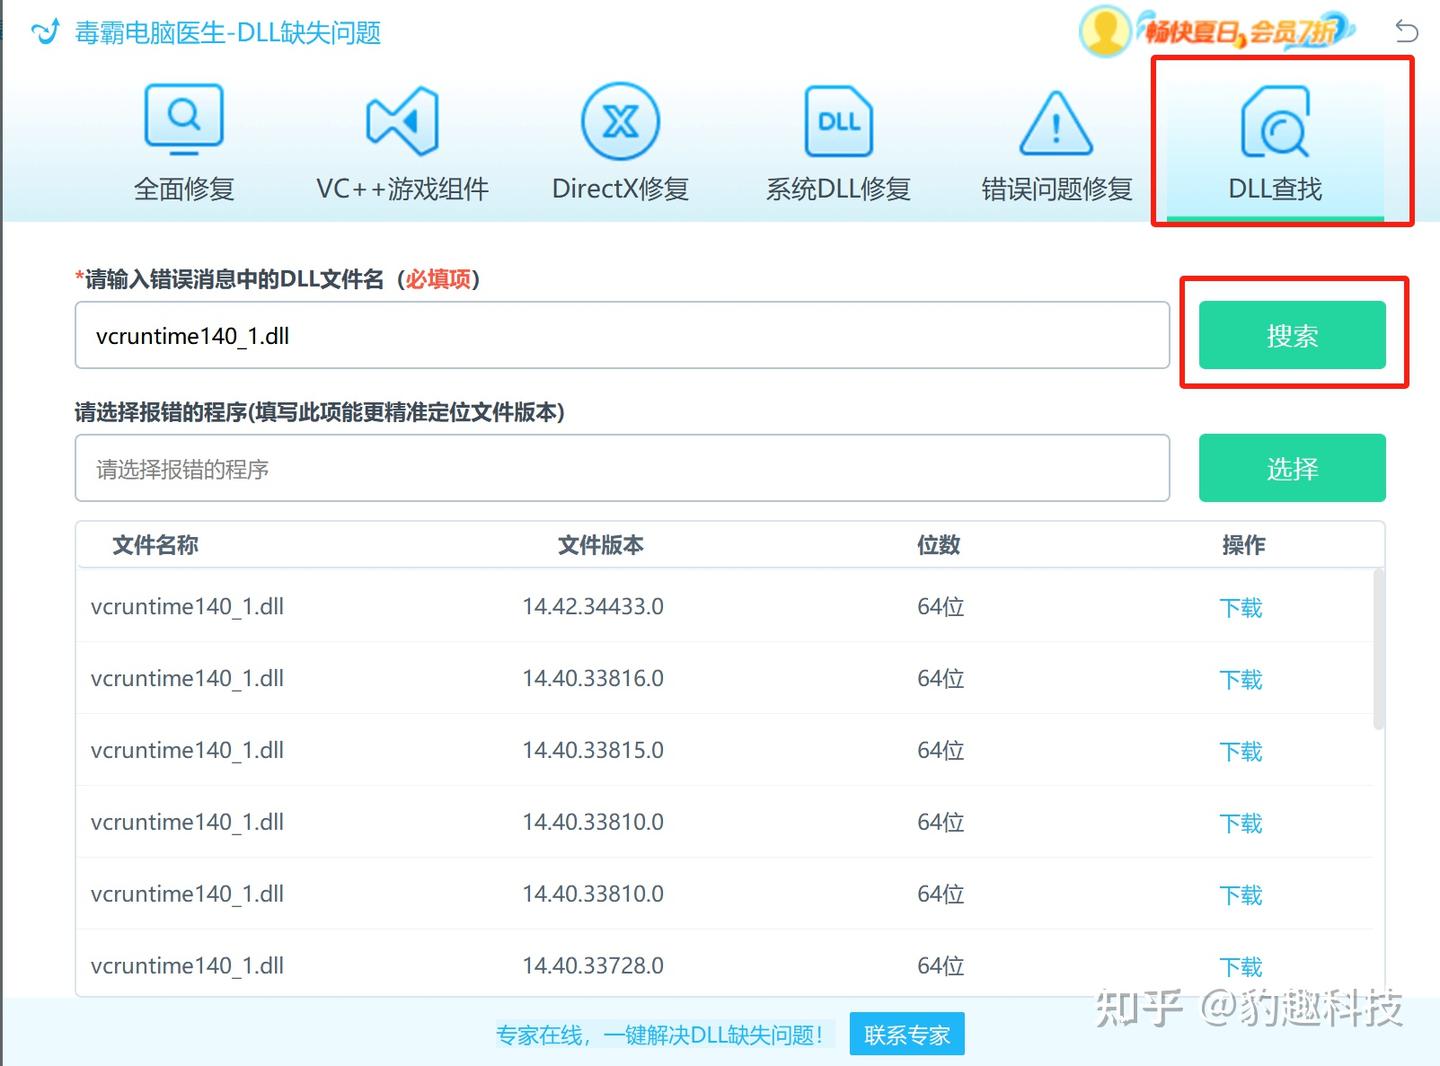Screen dimensions: 1440x1066
Task: Open 系统DLL修复 icon
Action: click(838, 121)
